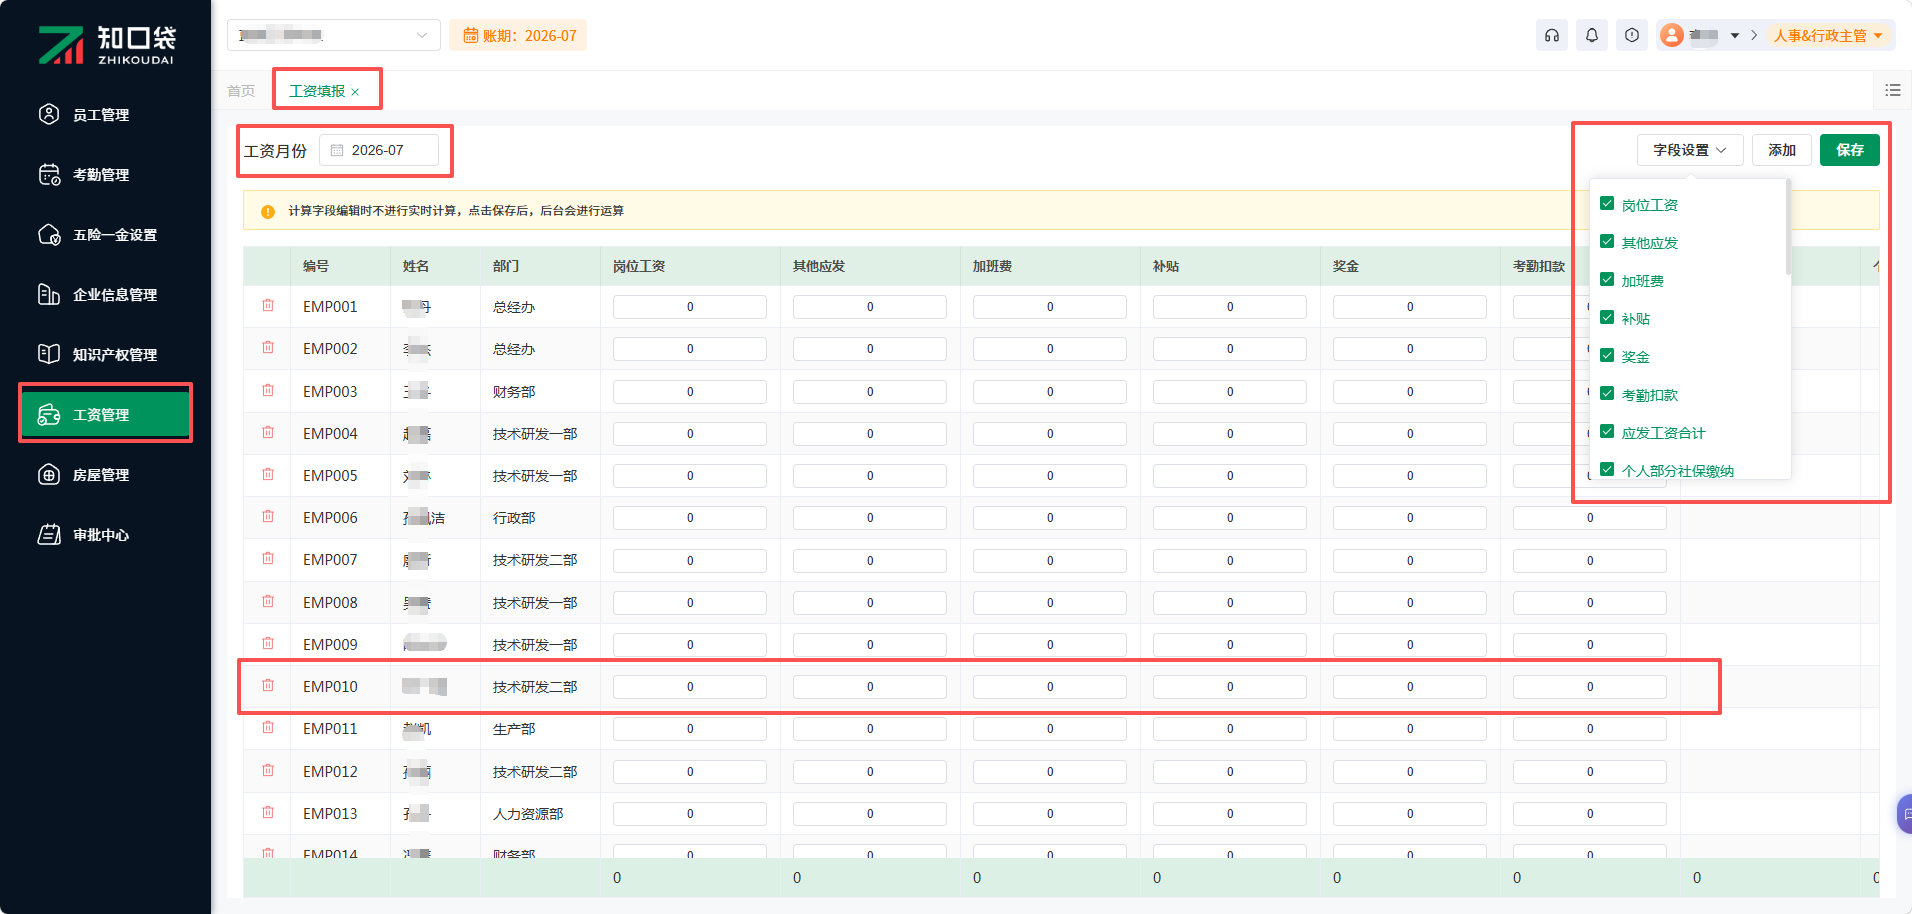Viewport: 1912px width, 914px height.
Task: Uncheck the 补贴 field checkbox
Action: click(1607, 318)
